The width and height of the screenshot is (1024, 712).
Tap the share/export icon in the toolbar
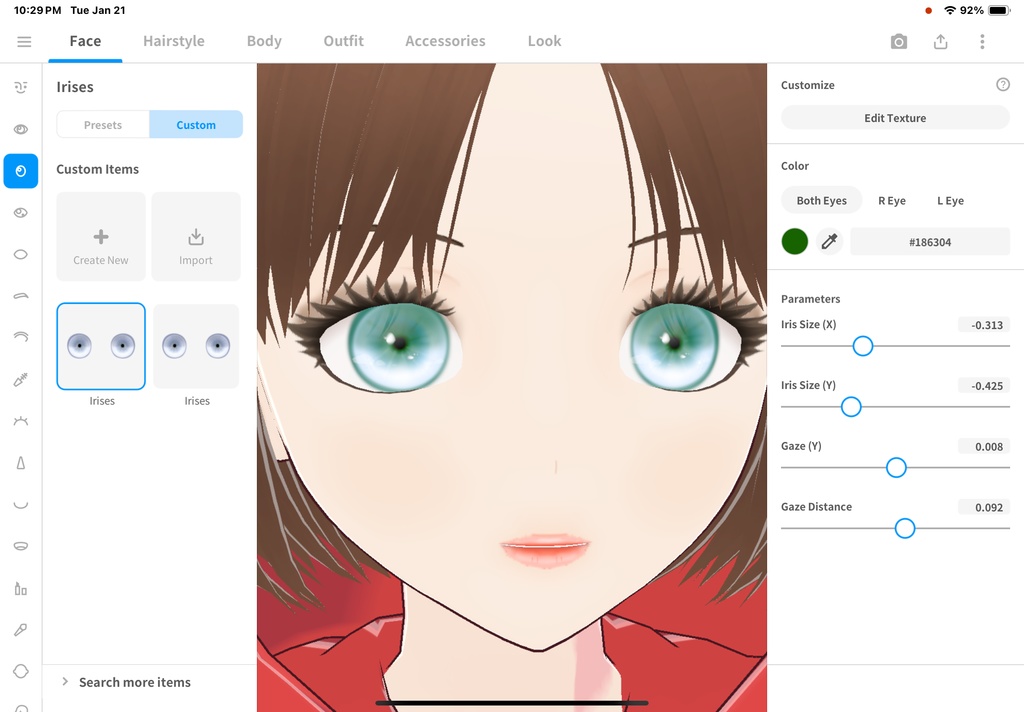(940, 41)
